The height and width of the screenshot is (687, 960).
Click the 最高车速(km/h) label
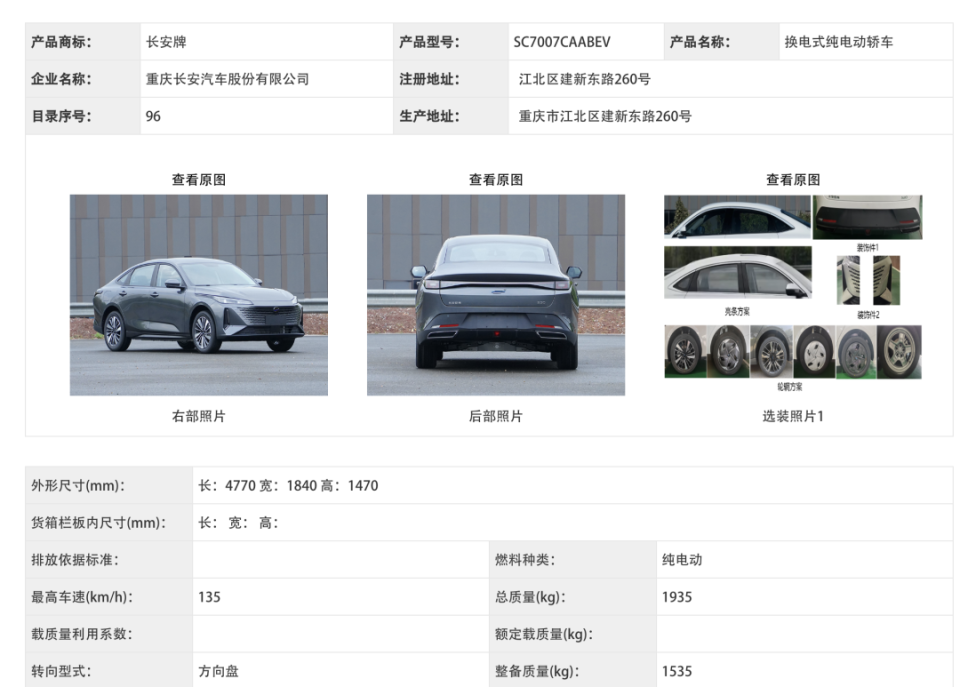tap(82, 597)
